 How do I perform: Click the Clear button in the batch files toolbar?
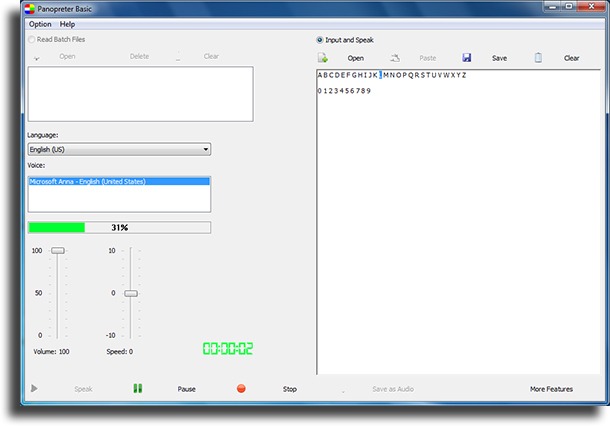[x=211, y=56]
